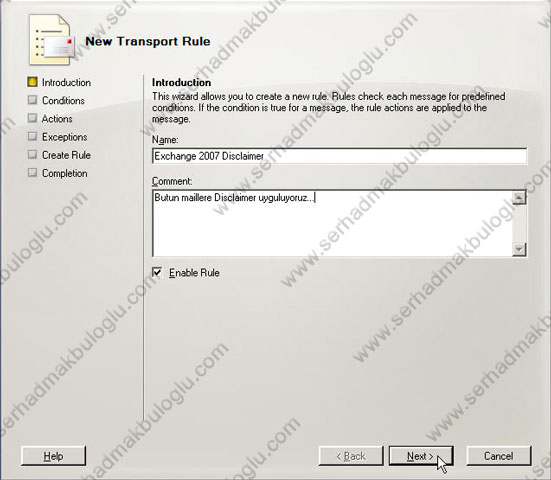Click the comment box scroll down arrow

[x=519, y=249]
